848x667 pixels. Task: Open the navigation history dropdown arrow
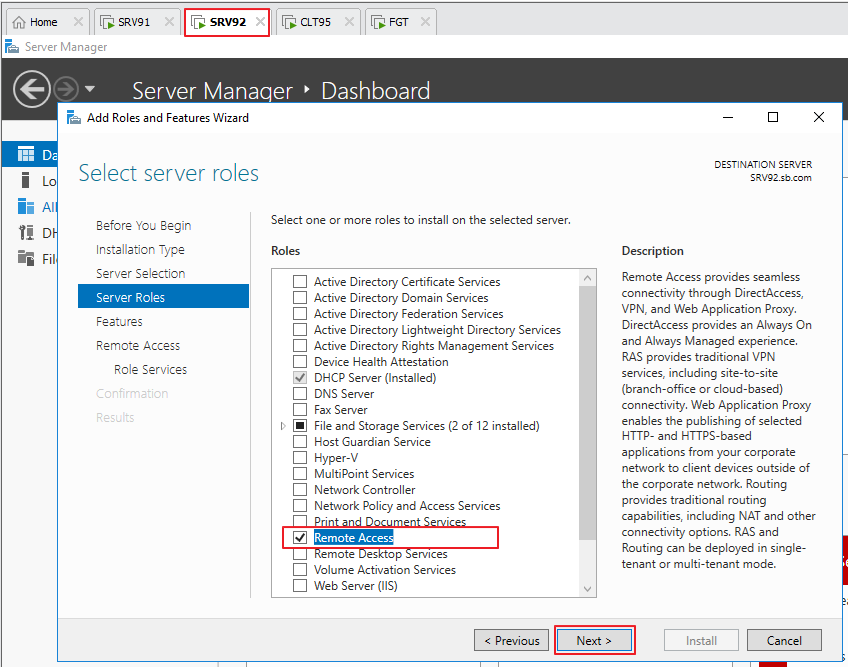[x=90, y=89]
